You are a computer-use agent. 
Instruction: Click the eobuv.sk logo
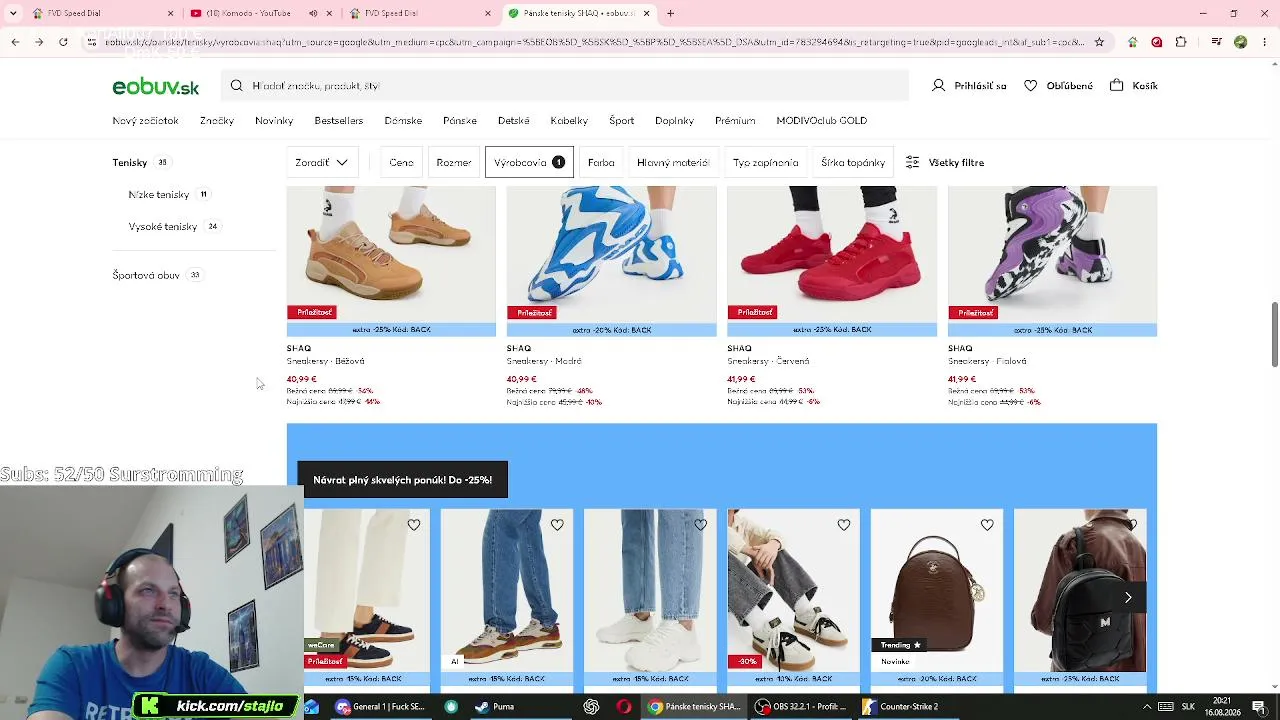(x=156, y=87)
